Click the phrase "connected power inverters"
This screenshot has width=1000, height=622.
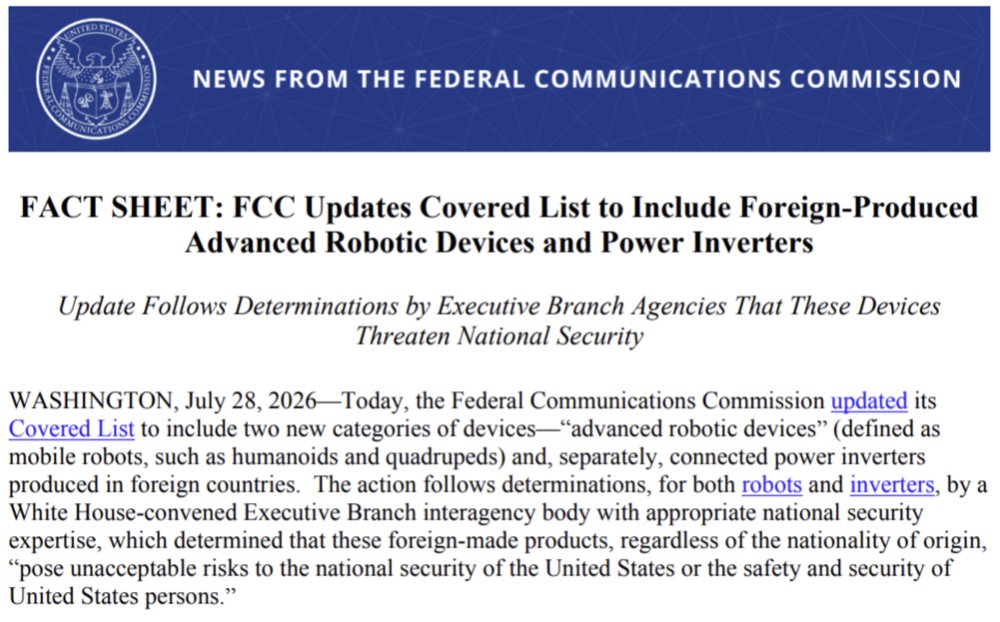(797, 457)
